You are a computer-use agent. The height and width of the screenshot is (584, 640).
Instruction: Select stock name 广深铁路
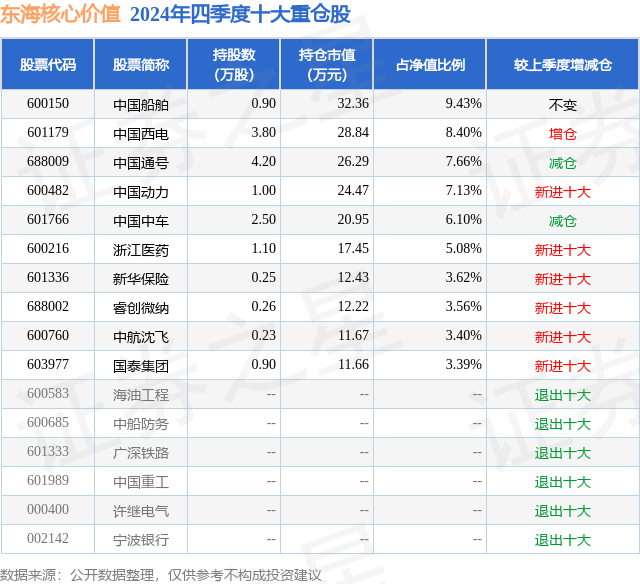pyautogui.click(x=141, y=453)
